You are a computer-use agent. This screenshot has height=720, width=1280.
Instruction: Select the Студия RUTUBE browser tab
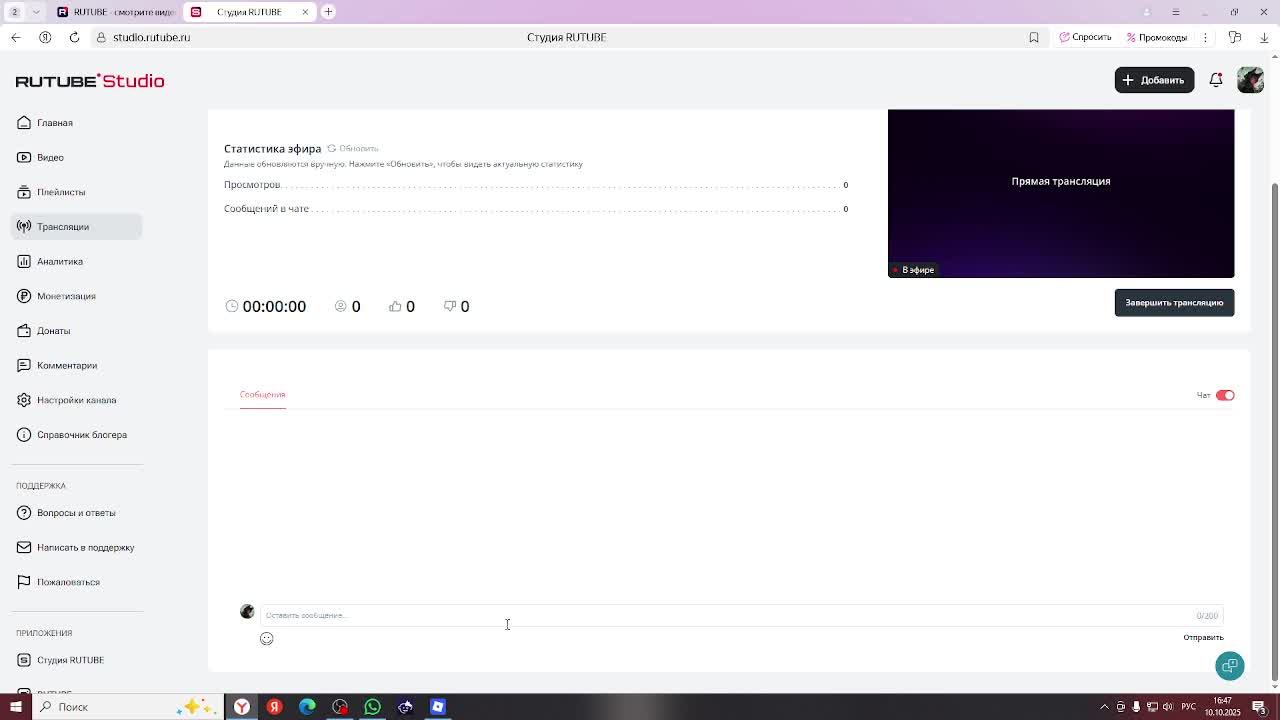249,12
